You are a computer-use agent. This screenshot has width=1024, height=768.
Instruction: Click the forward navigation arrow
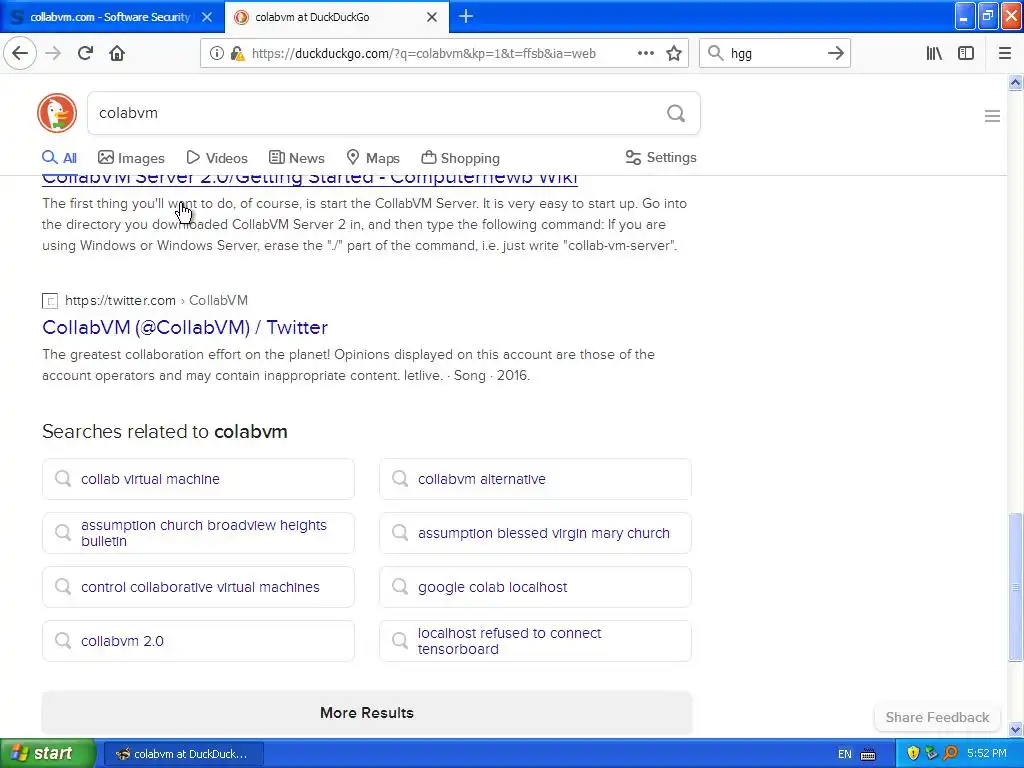(x=54, y=53)
